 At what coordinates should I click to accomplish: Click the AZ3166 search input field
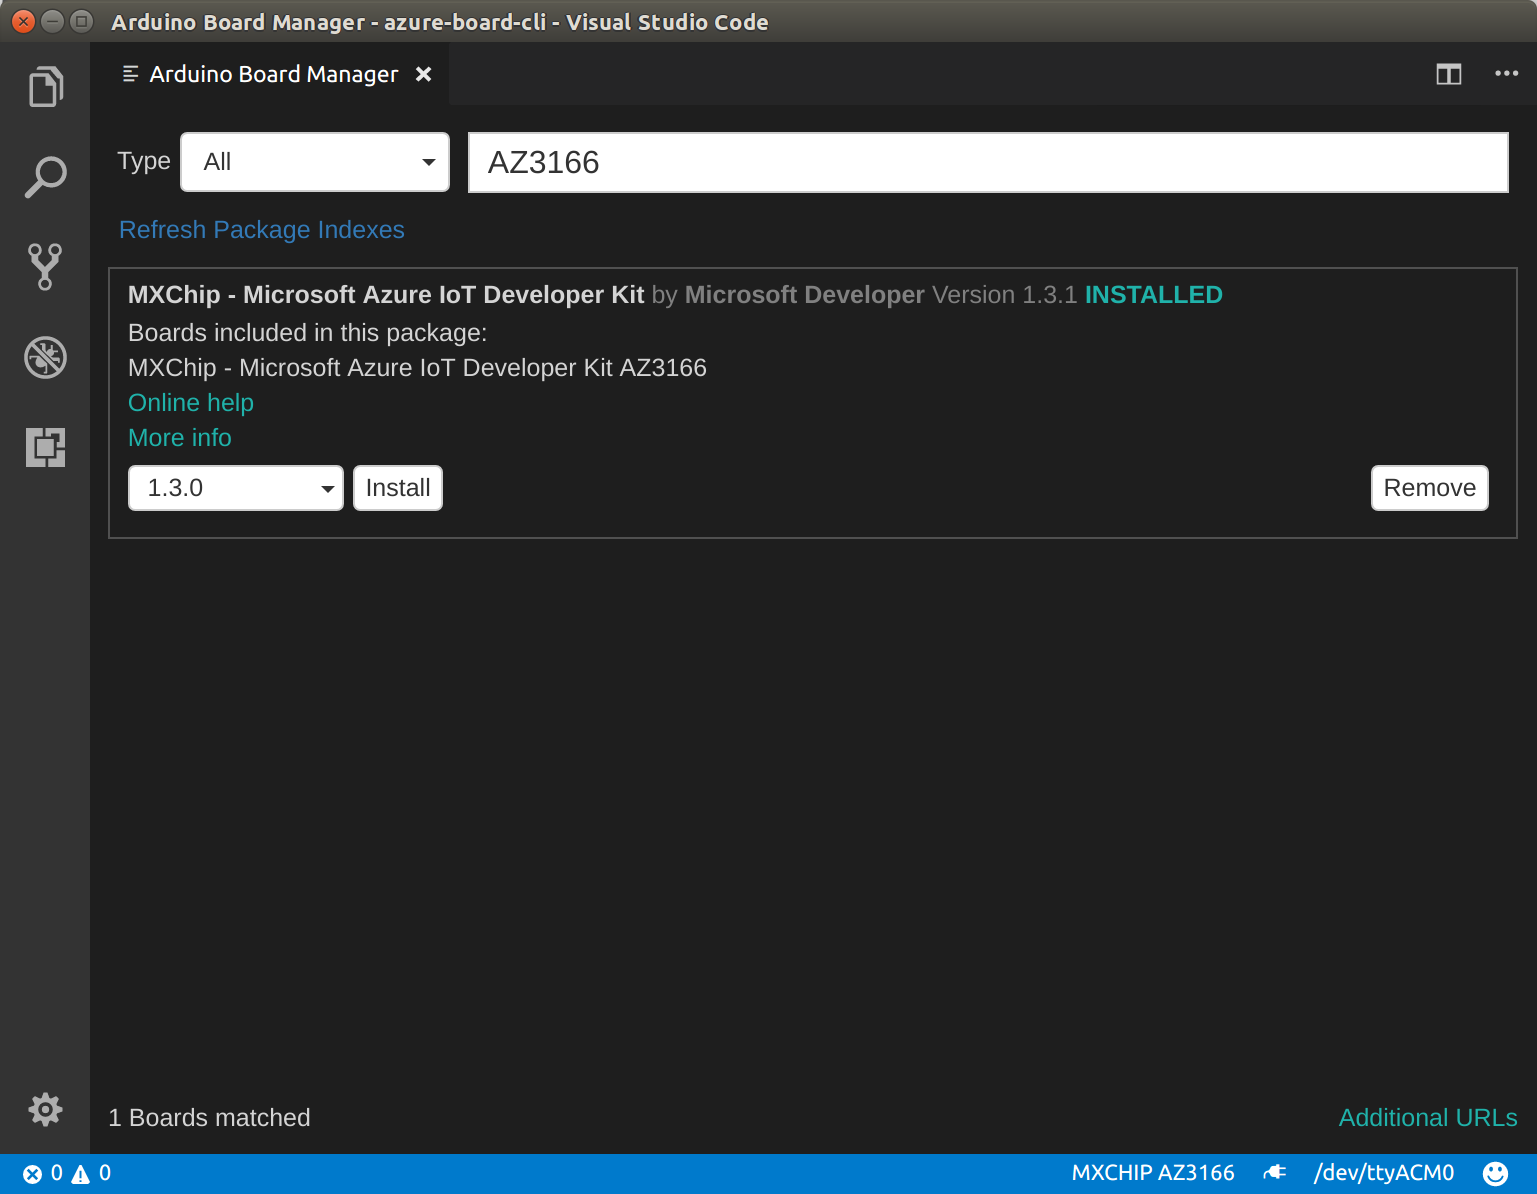click(988, 162)
